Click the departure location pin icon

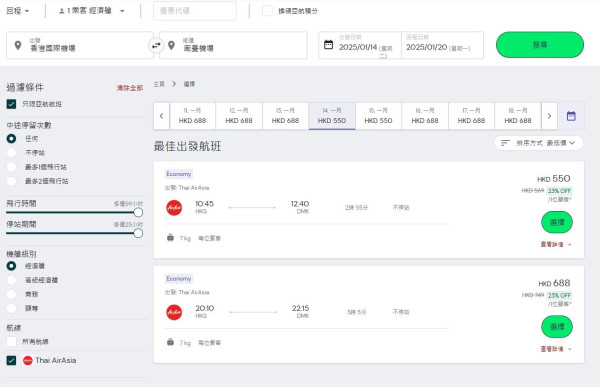(x=18, y=45)
